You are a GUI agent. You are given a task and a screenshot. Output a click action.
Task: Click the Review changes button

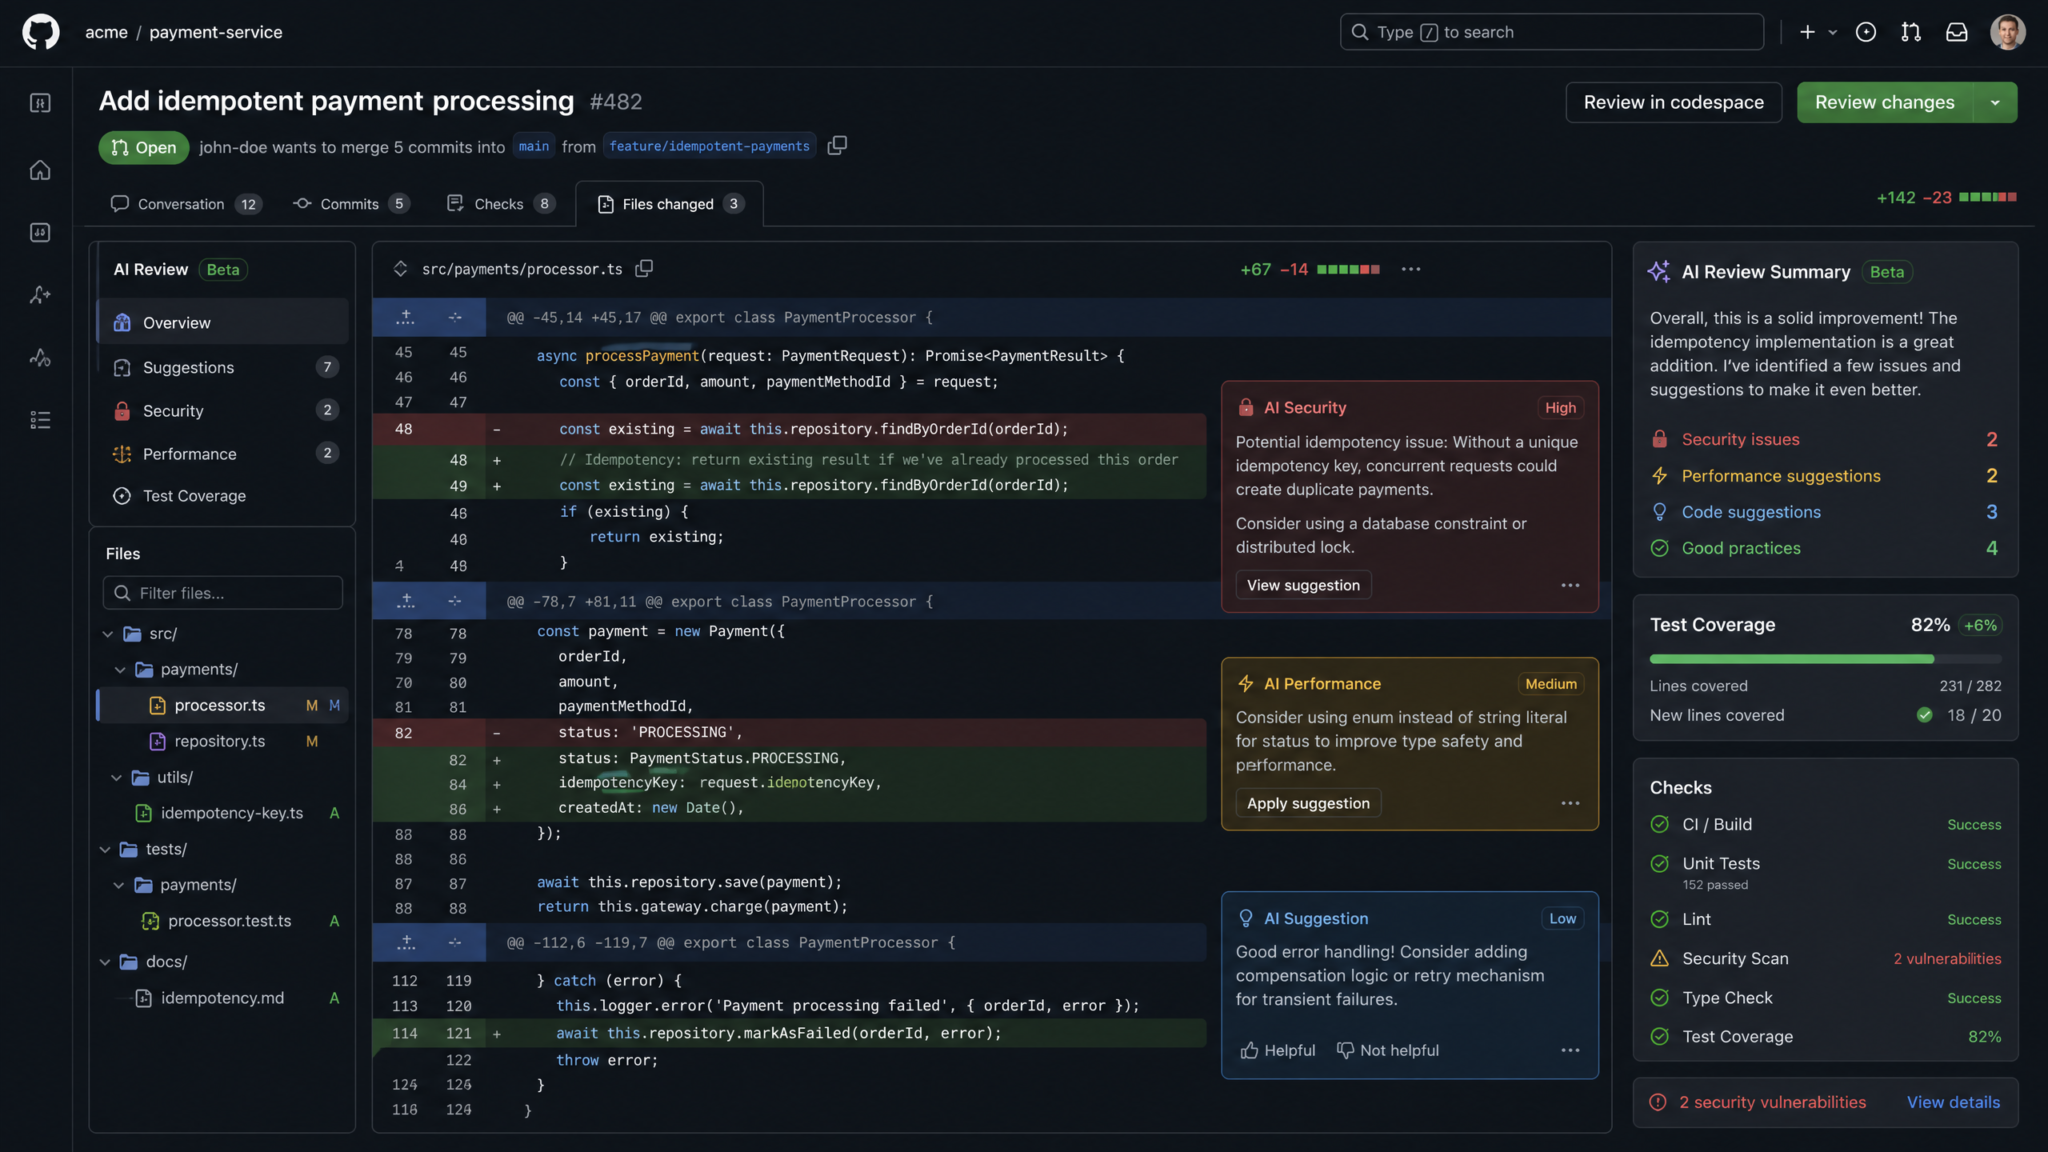point(1884,102)
